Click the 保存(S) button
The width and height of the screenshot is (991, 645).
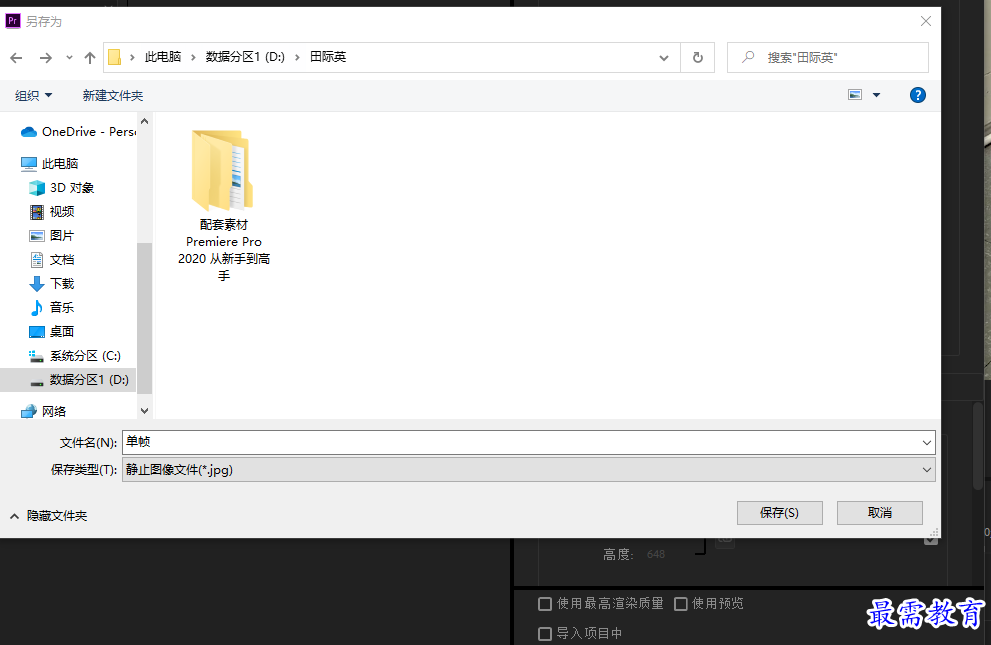(779, 513)
